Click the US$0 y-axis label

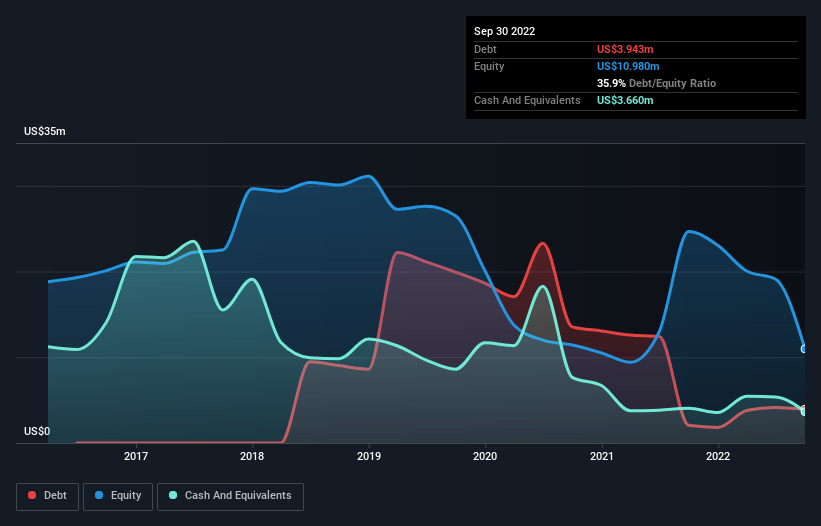[37, 431]
